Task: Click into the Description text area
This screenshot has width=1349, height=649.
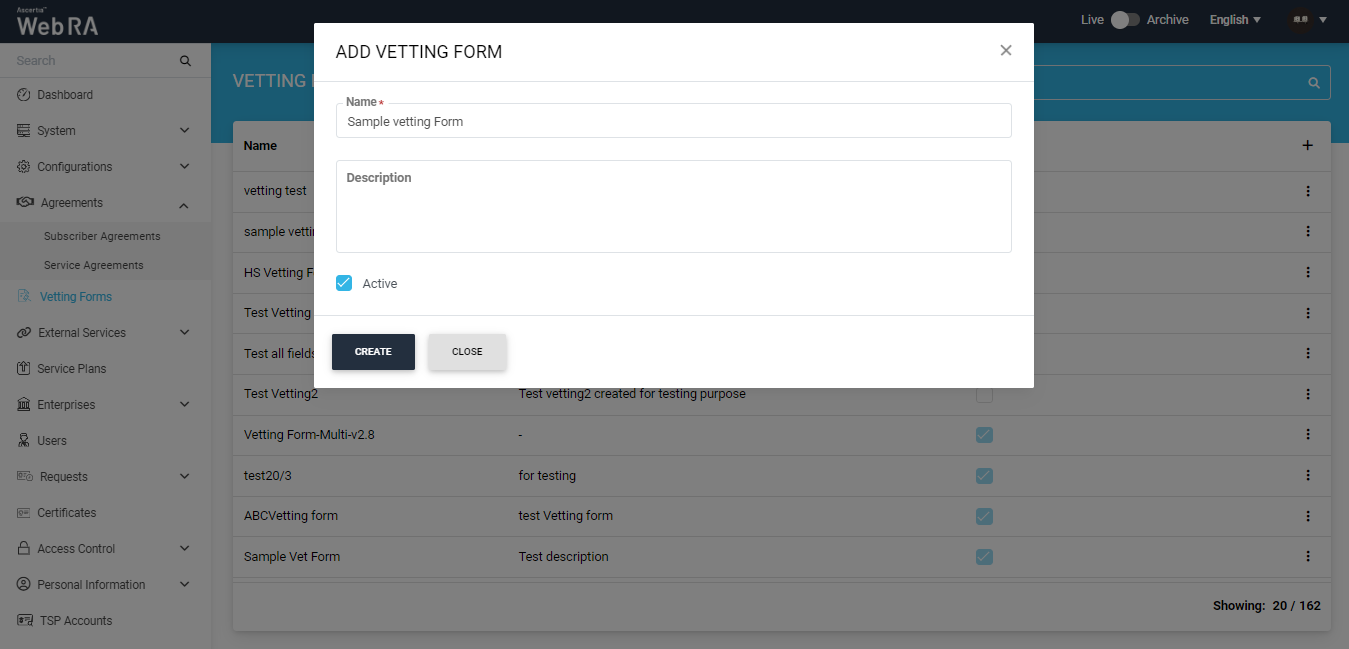Action: point(673,211)
